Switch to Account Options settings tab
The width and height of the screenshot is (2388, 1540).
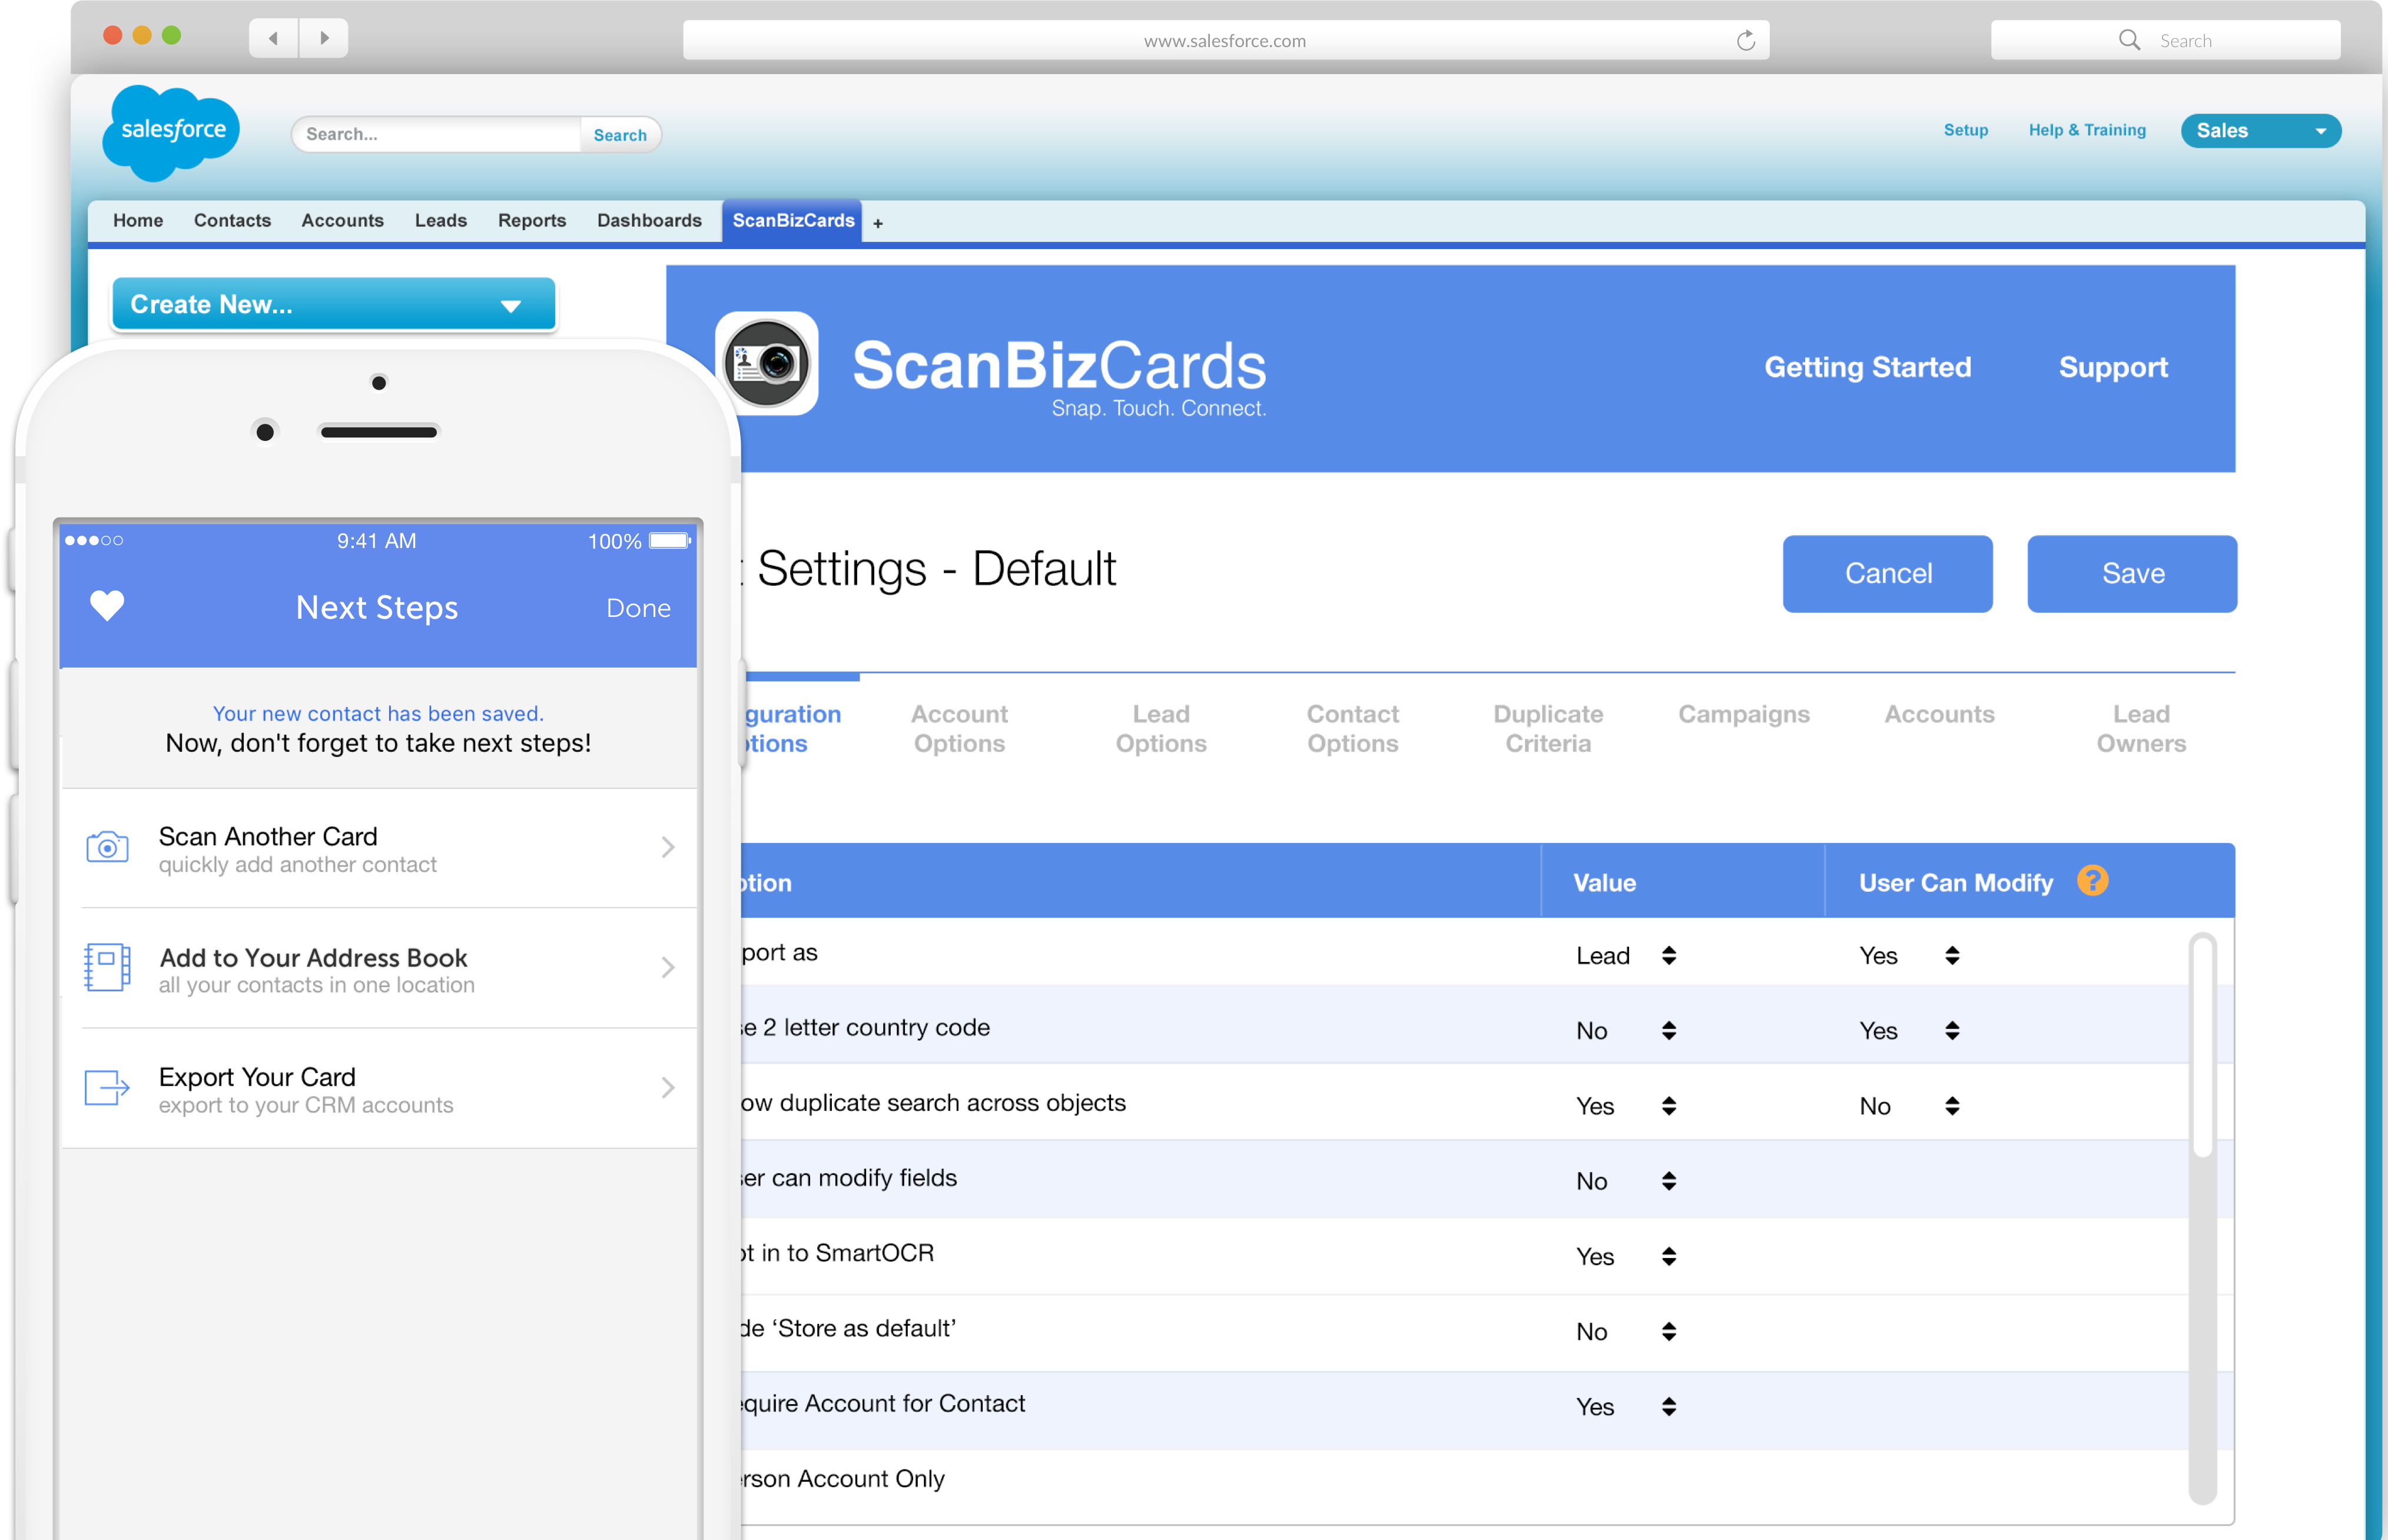[x=959, y=728]
